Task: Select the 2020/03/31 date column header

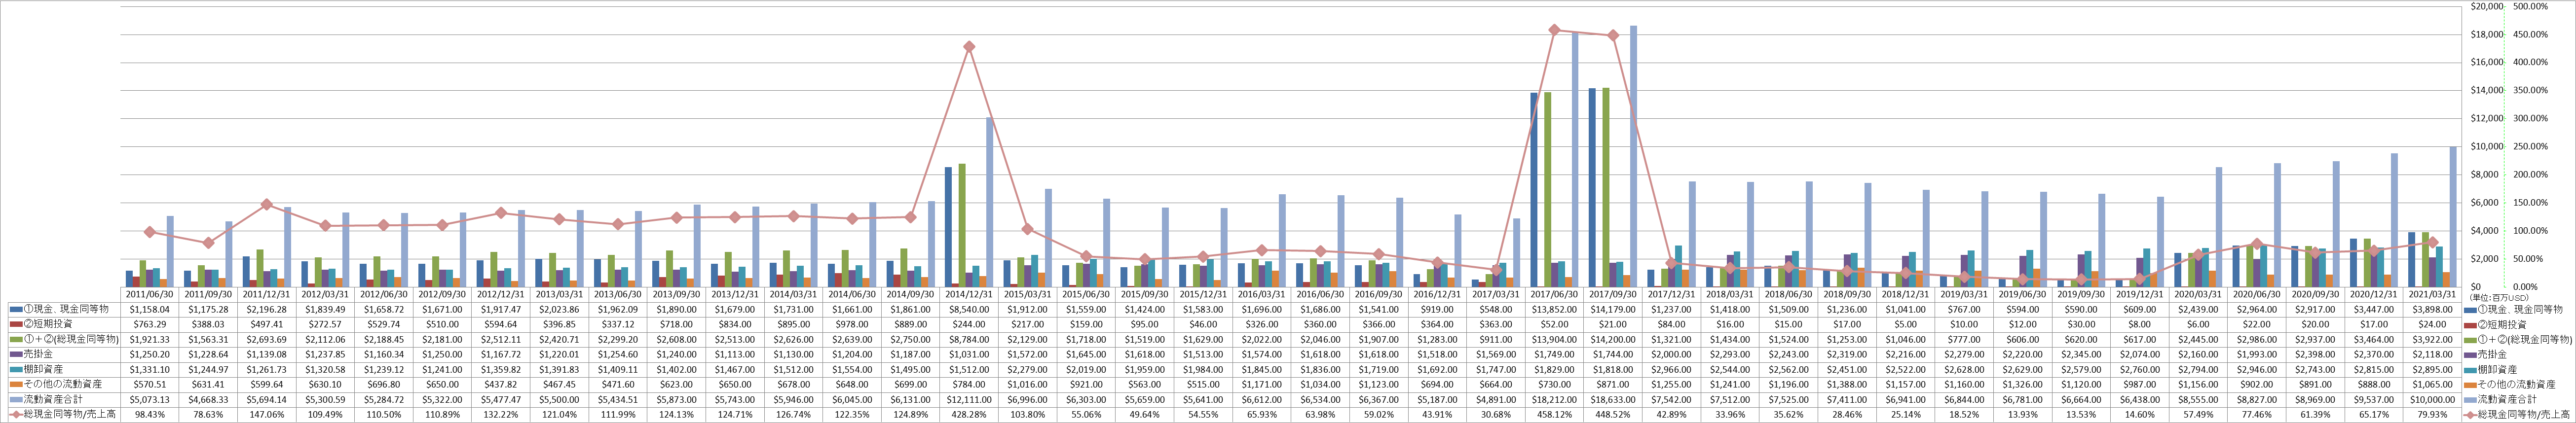Action: pyautogui.click(x=2198, y=295)
